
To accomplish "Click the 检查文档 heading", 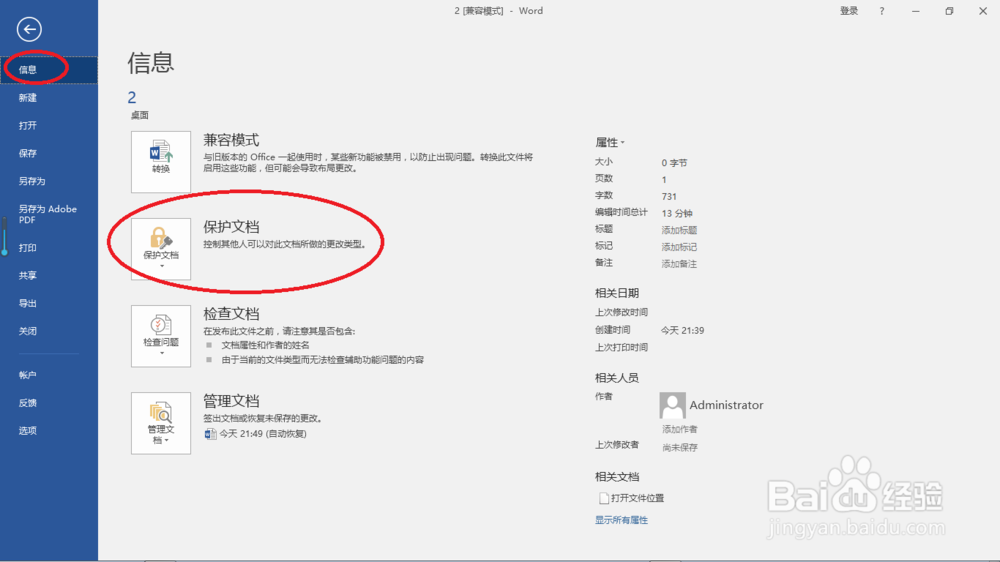I will [x=231, y=313].
